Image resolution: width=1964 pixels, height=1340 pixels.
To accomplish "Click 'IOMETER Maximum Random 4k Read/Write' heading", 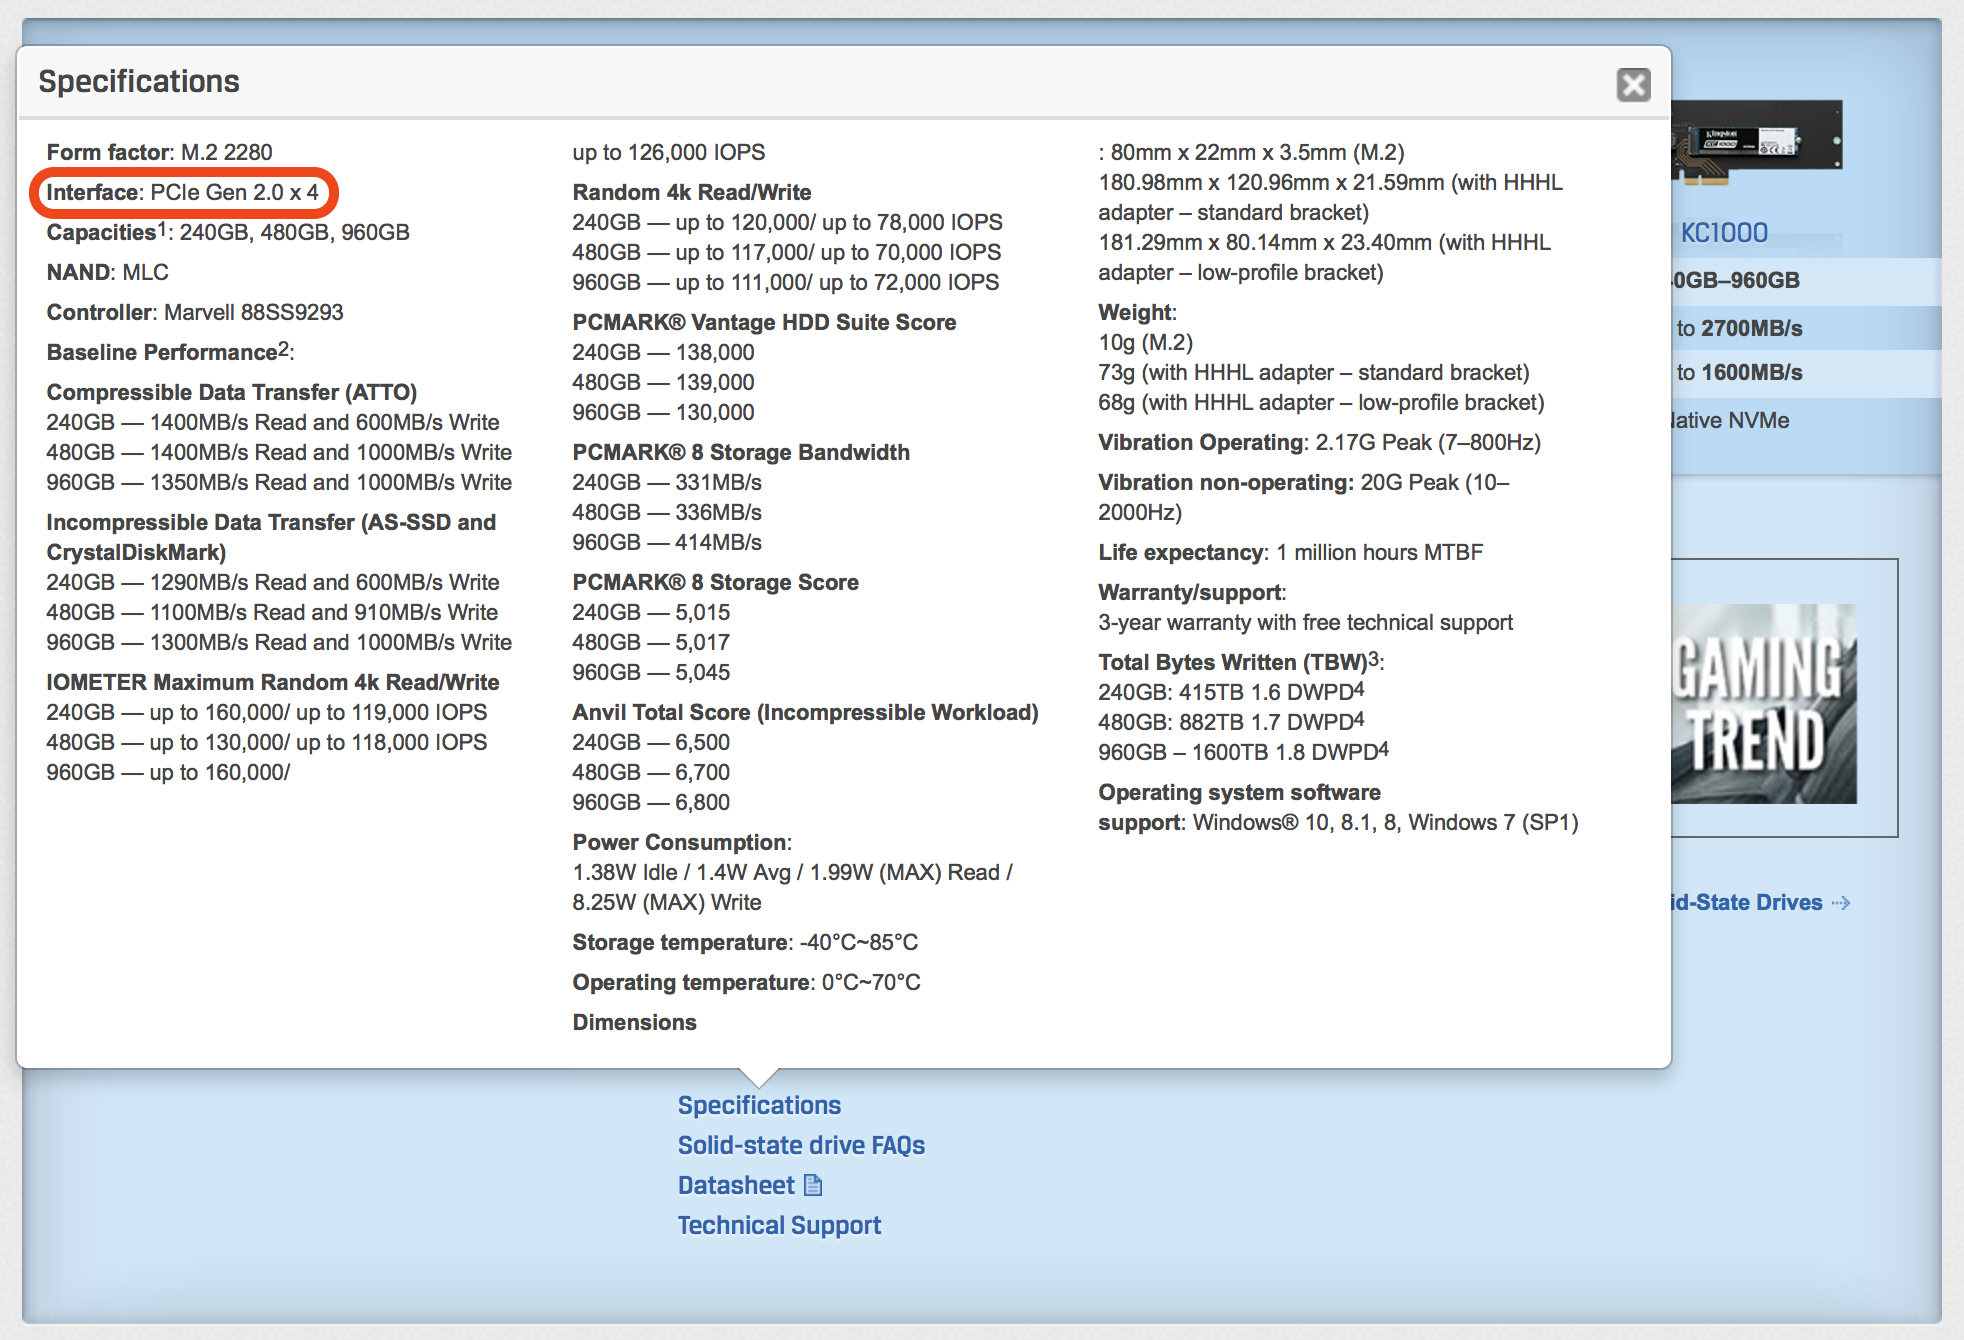I will [x=273, y=682].
